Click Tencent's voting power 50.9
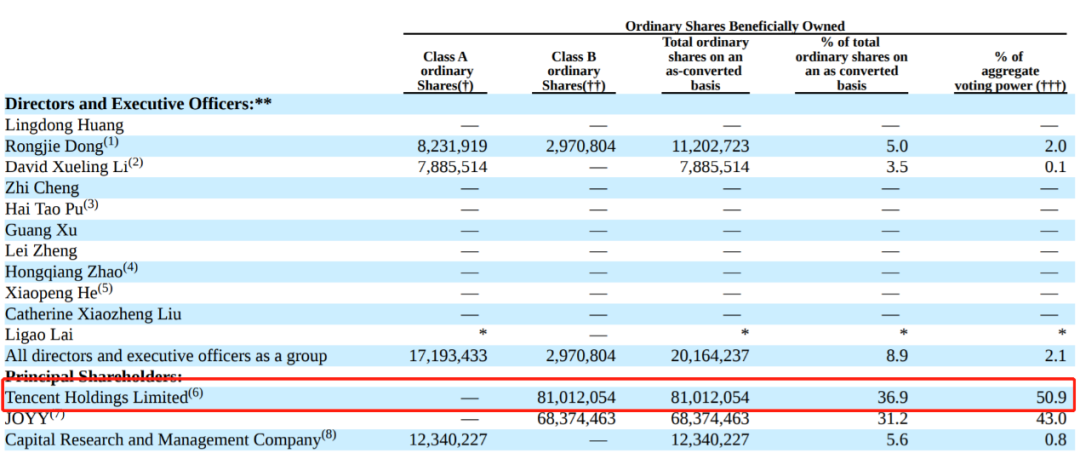Screen dimensions: 1080x459 1051,398
